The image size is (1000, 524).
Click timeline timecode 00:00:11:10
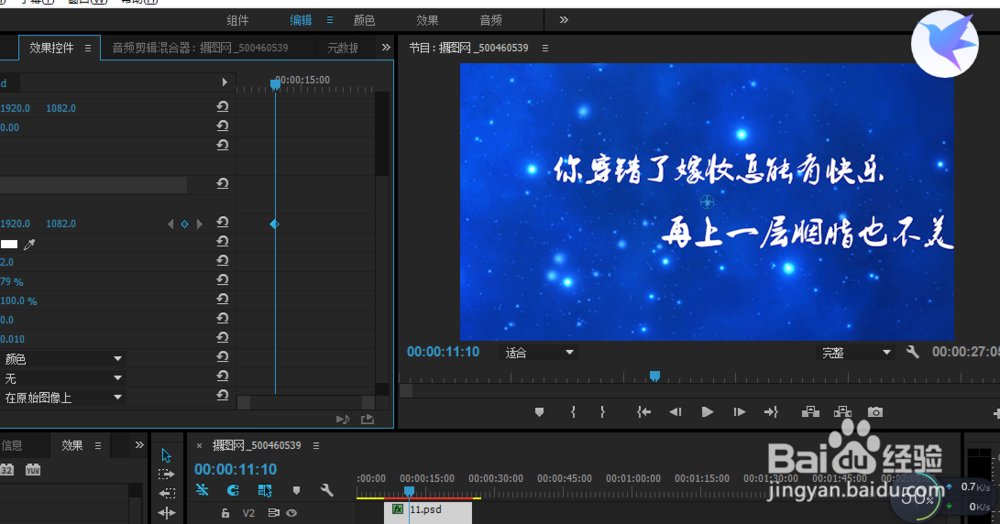click(235, 469)
